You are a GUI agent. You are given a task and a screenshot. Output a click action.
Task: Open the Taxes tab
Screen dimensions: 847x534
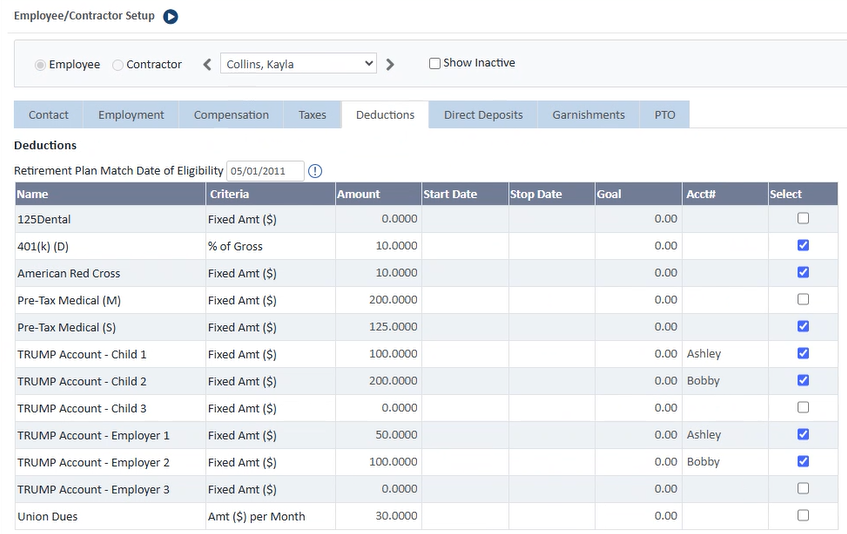pos(312,114)
